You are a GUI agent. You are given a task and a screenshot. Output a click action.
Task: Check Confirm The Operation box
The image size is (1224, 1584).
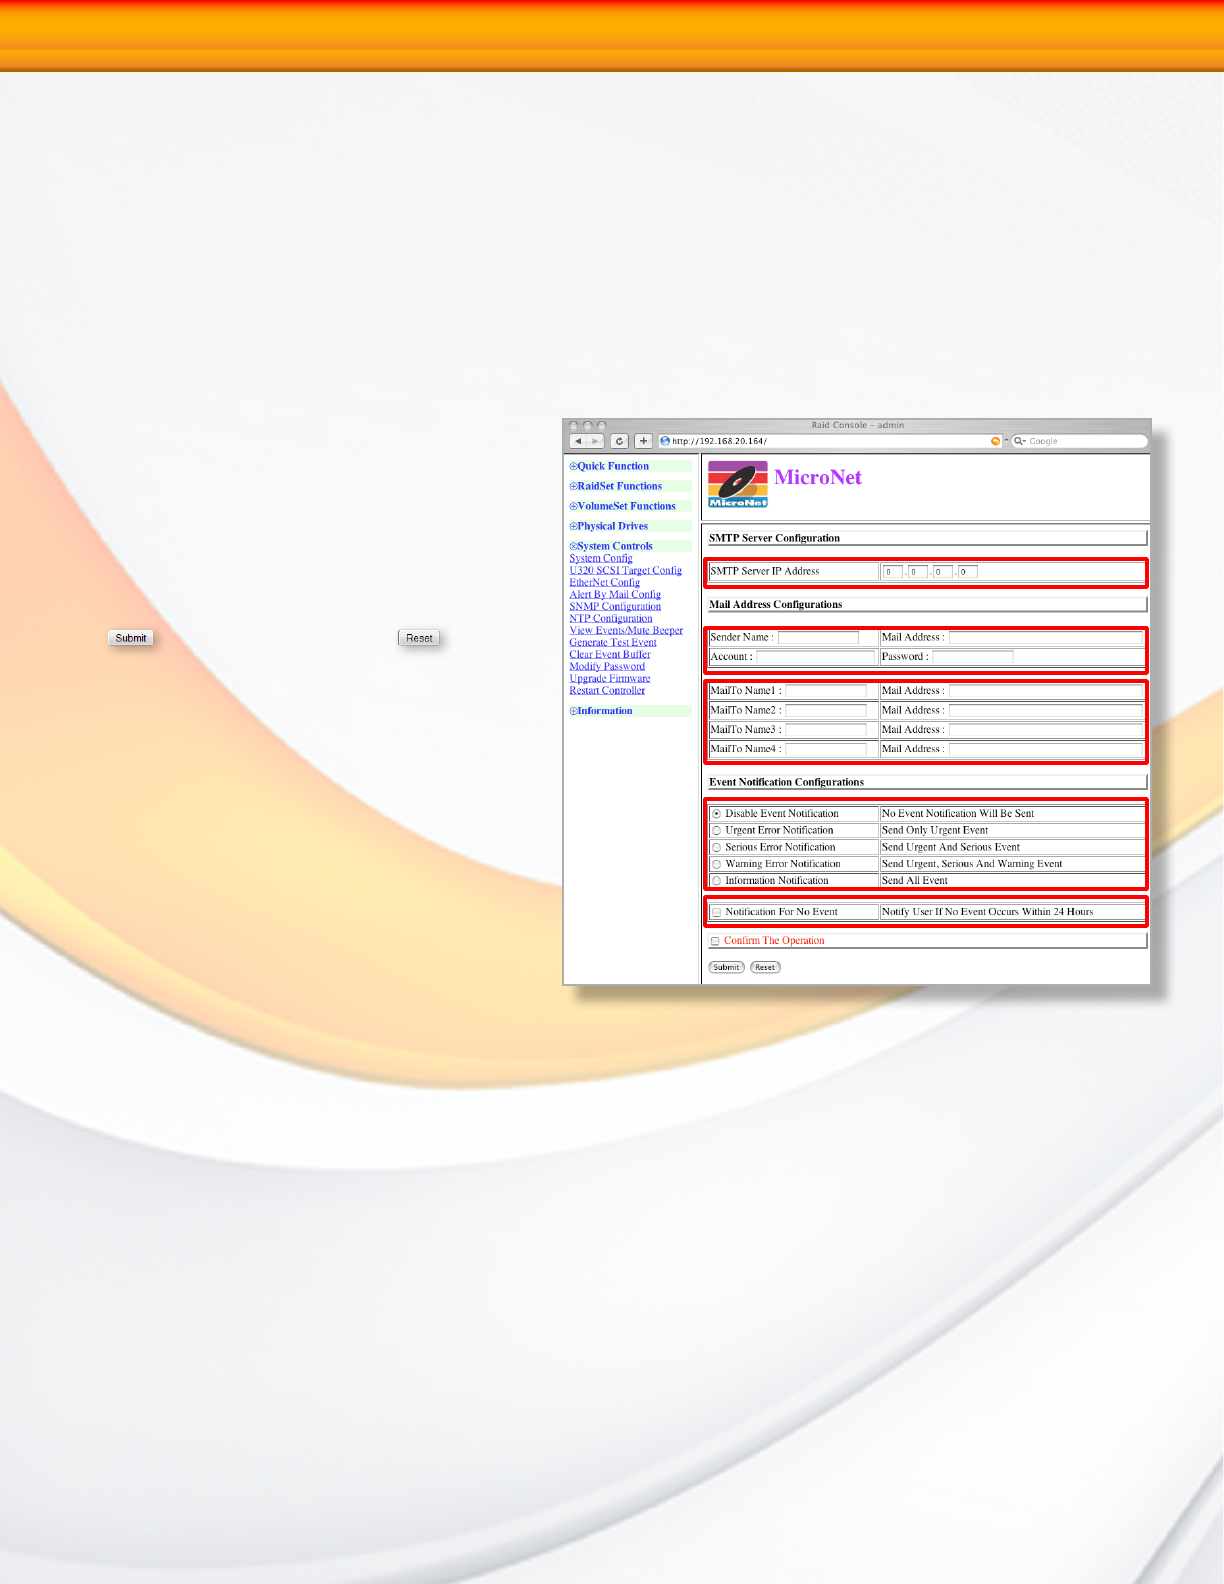715,941
